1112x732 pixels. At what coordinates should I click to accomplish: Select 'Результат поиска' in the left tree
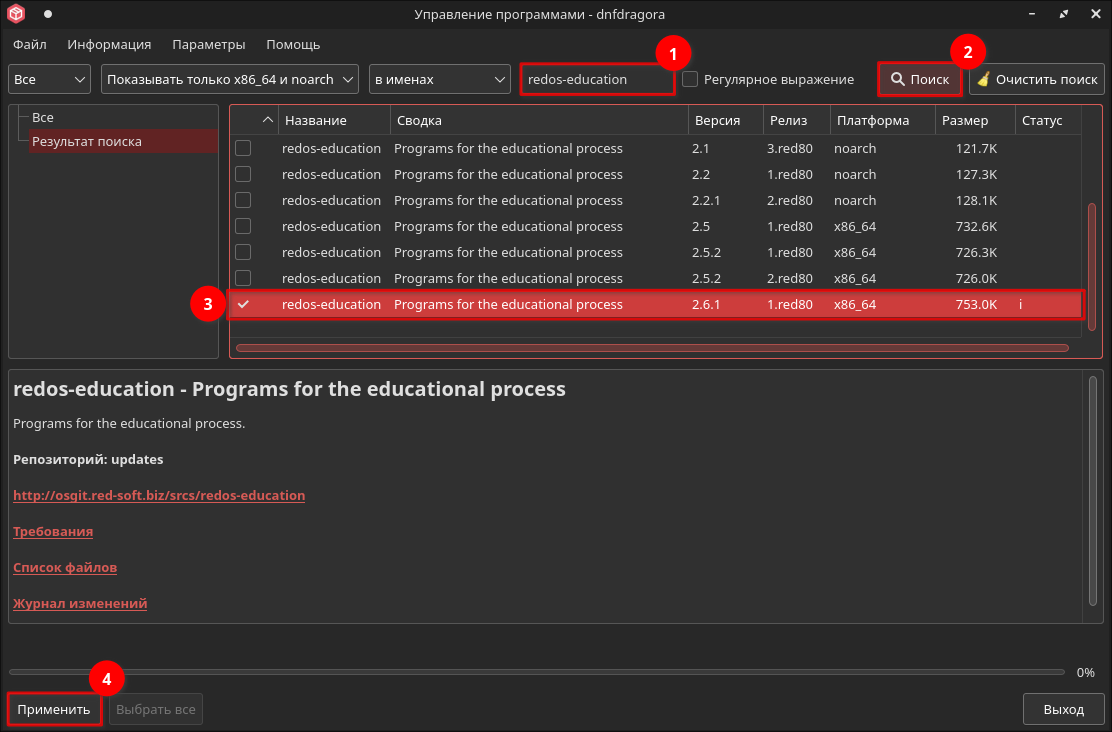coord(87,142)
